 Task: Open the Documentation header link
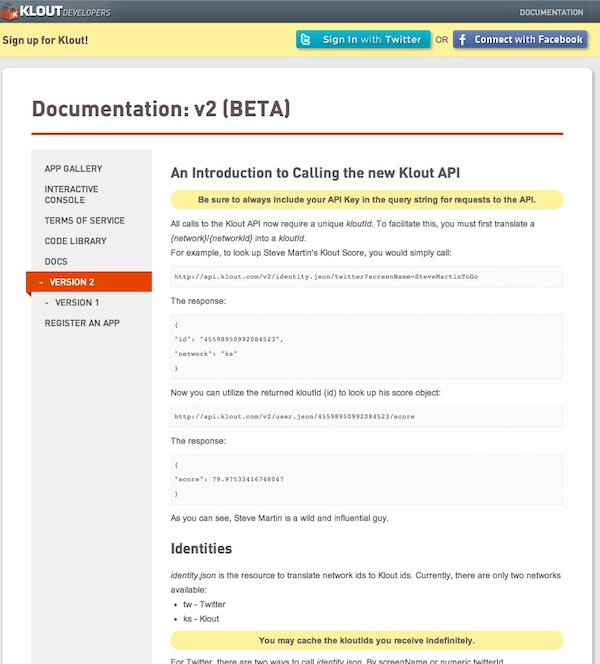click(x=551, y=12)
